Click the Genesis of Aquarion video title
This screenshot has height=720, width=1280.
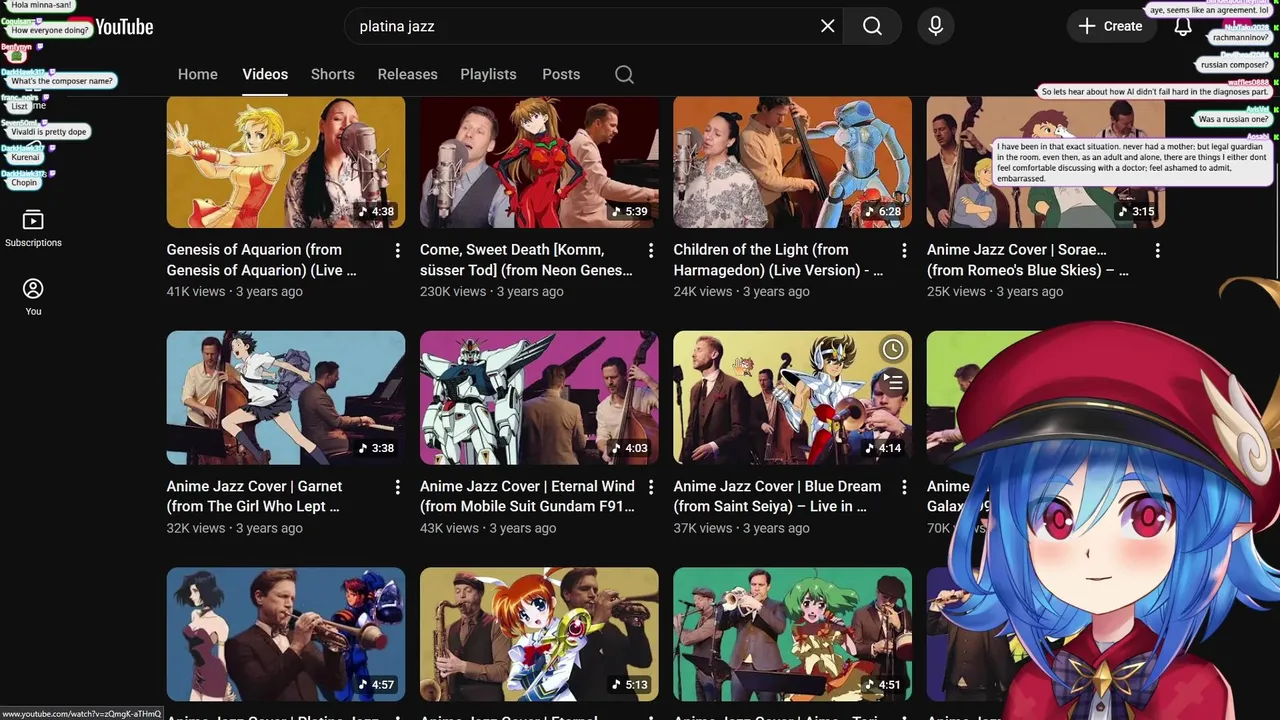tap(261, 260)
